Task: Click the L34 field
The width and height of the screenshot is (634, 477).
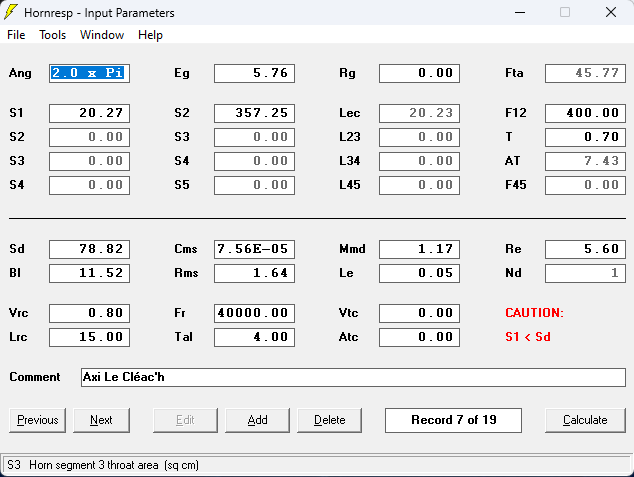Action: (x=419, y=161)
